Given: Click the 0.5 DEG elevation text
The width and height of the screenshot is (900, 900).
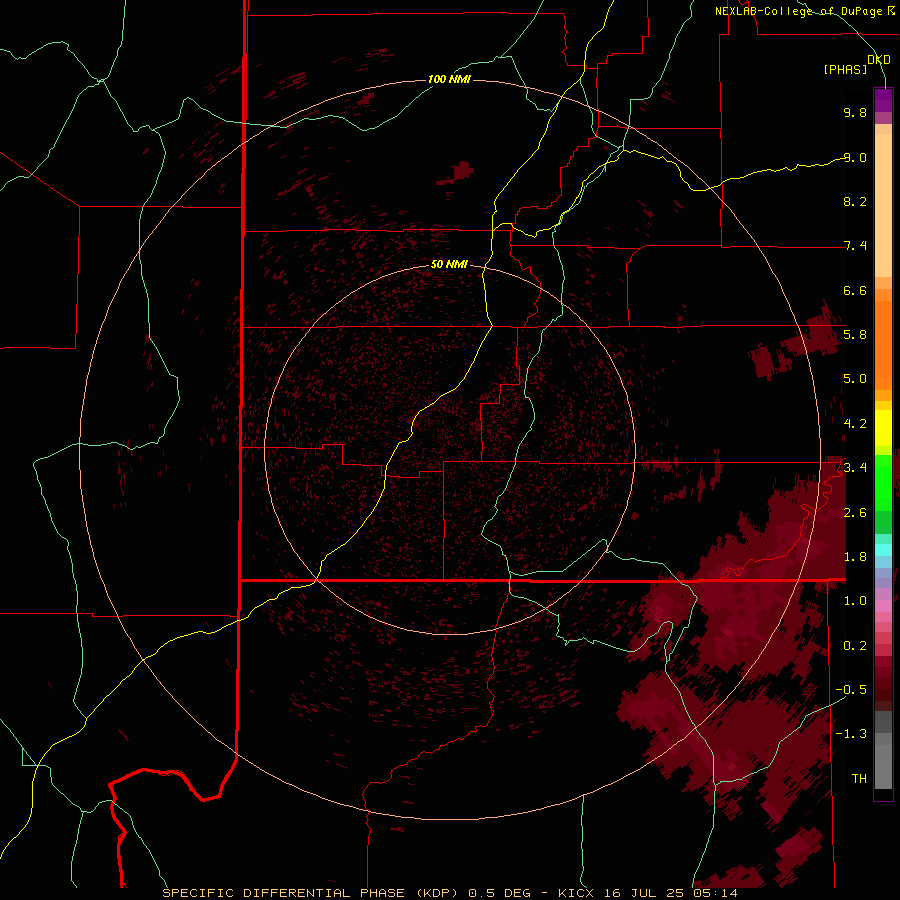Looking at the screenshot, I should pos(499,893).
